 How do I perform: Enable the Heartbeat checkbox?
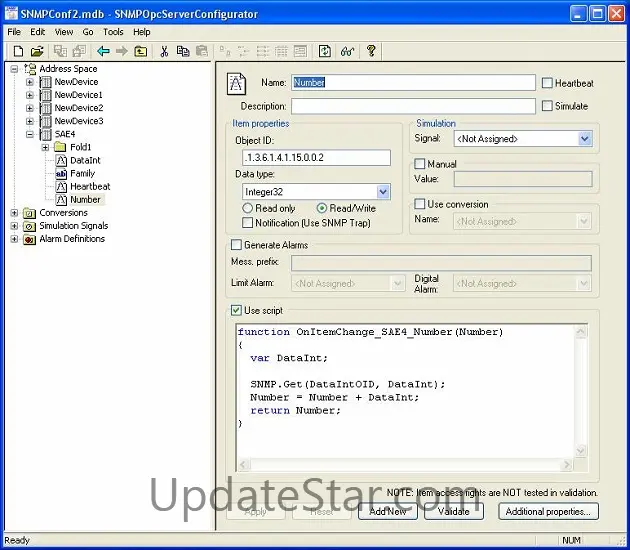(547, 83)
